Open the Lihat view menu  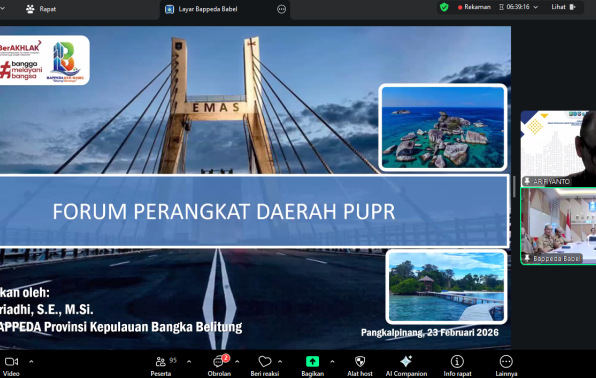pos(563,7)
